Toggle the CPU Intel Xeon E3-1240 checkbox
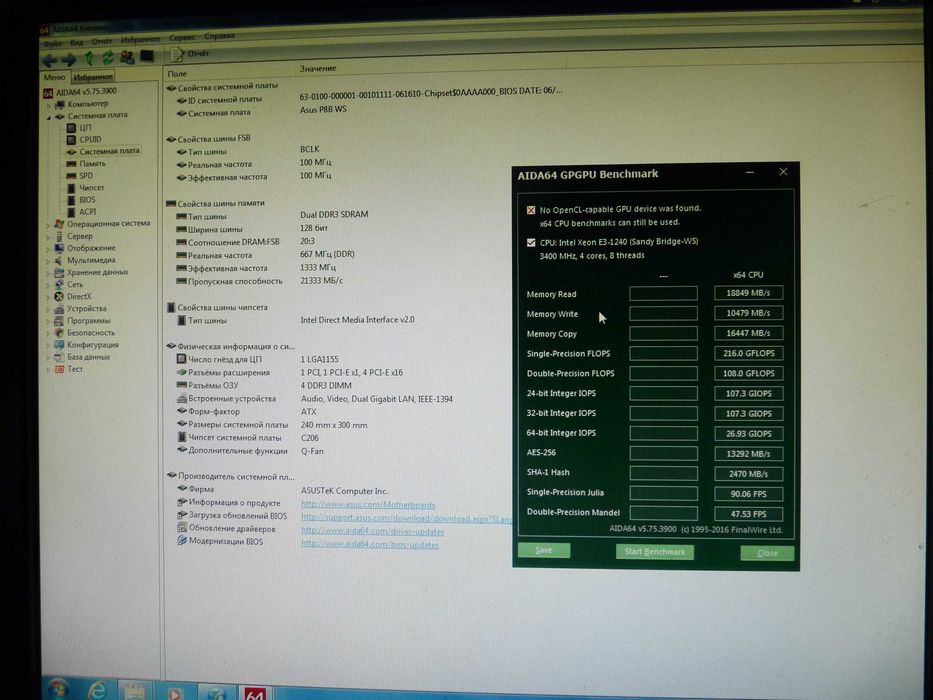This screenshot has height=700, width=933. click(x=531, y=243)
